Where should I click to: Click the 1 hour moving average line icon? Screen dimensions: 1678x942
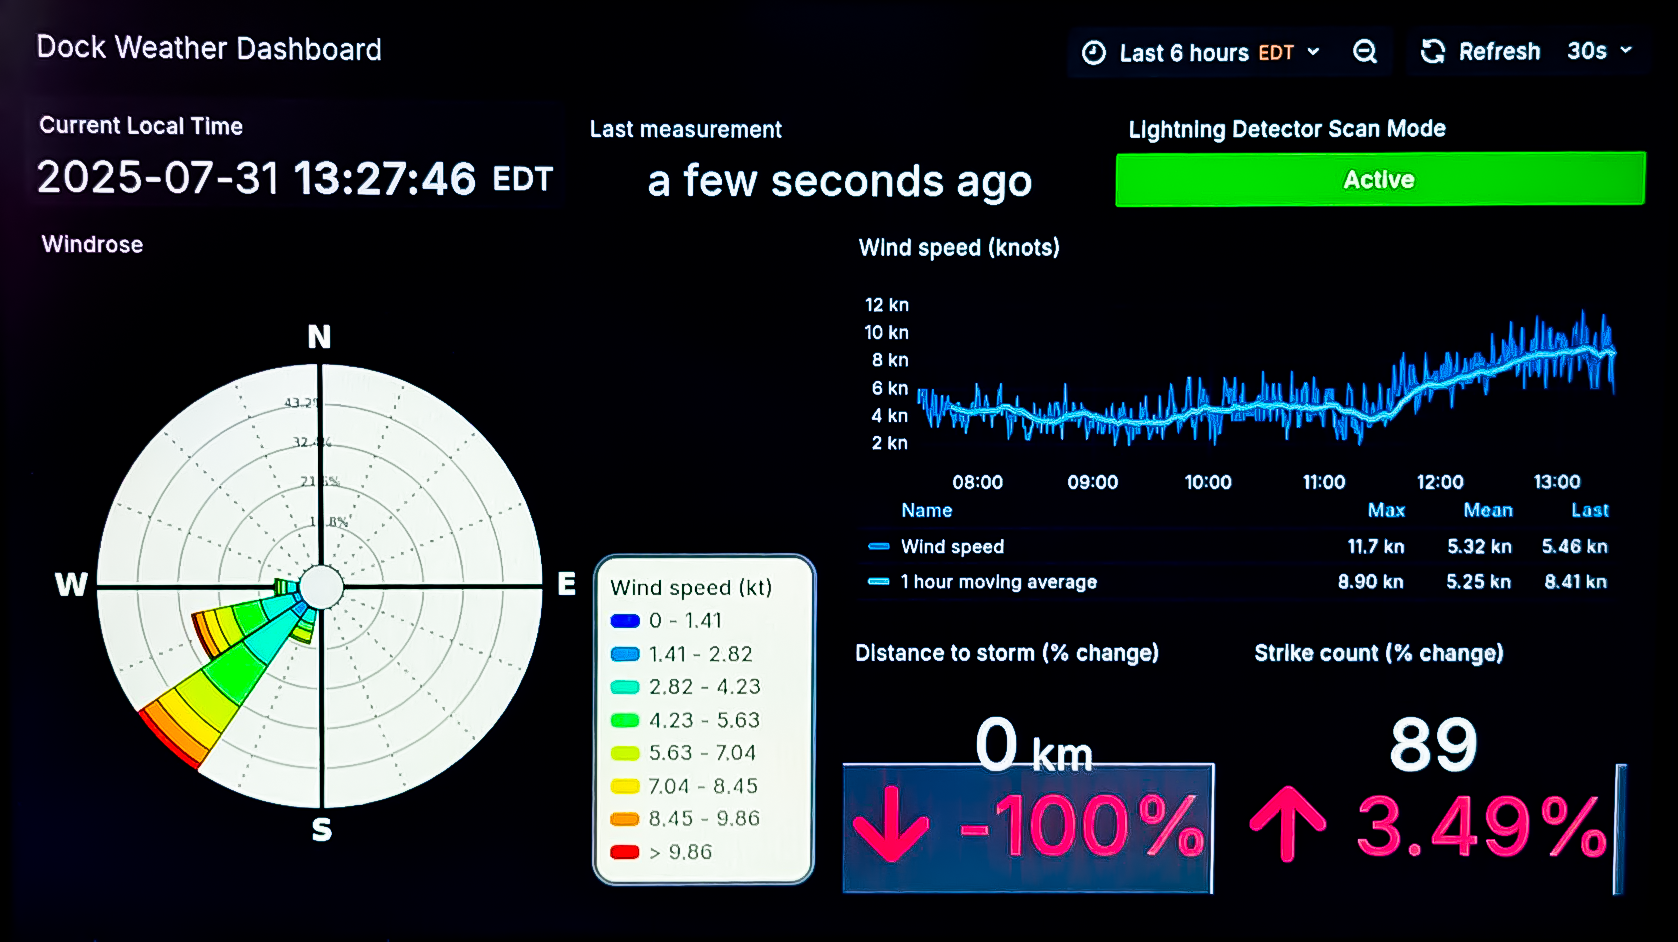(879, 582)
